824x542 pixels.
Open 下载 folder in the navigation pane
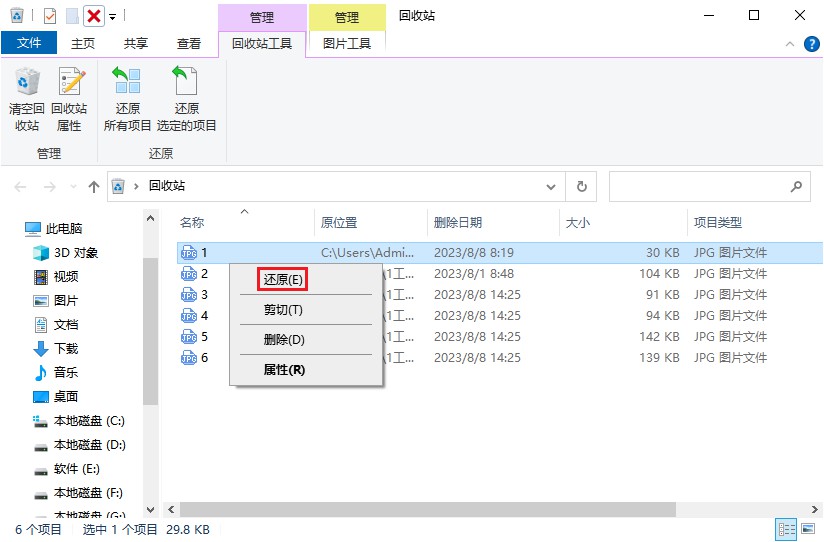[56, 349]
